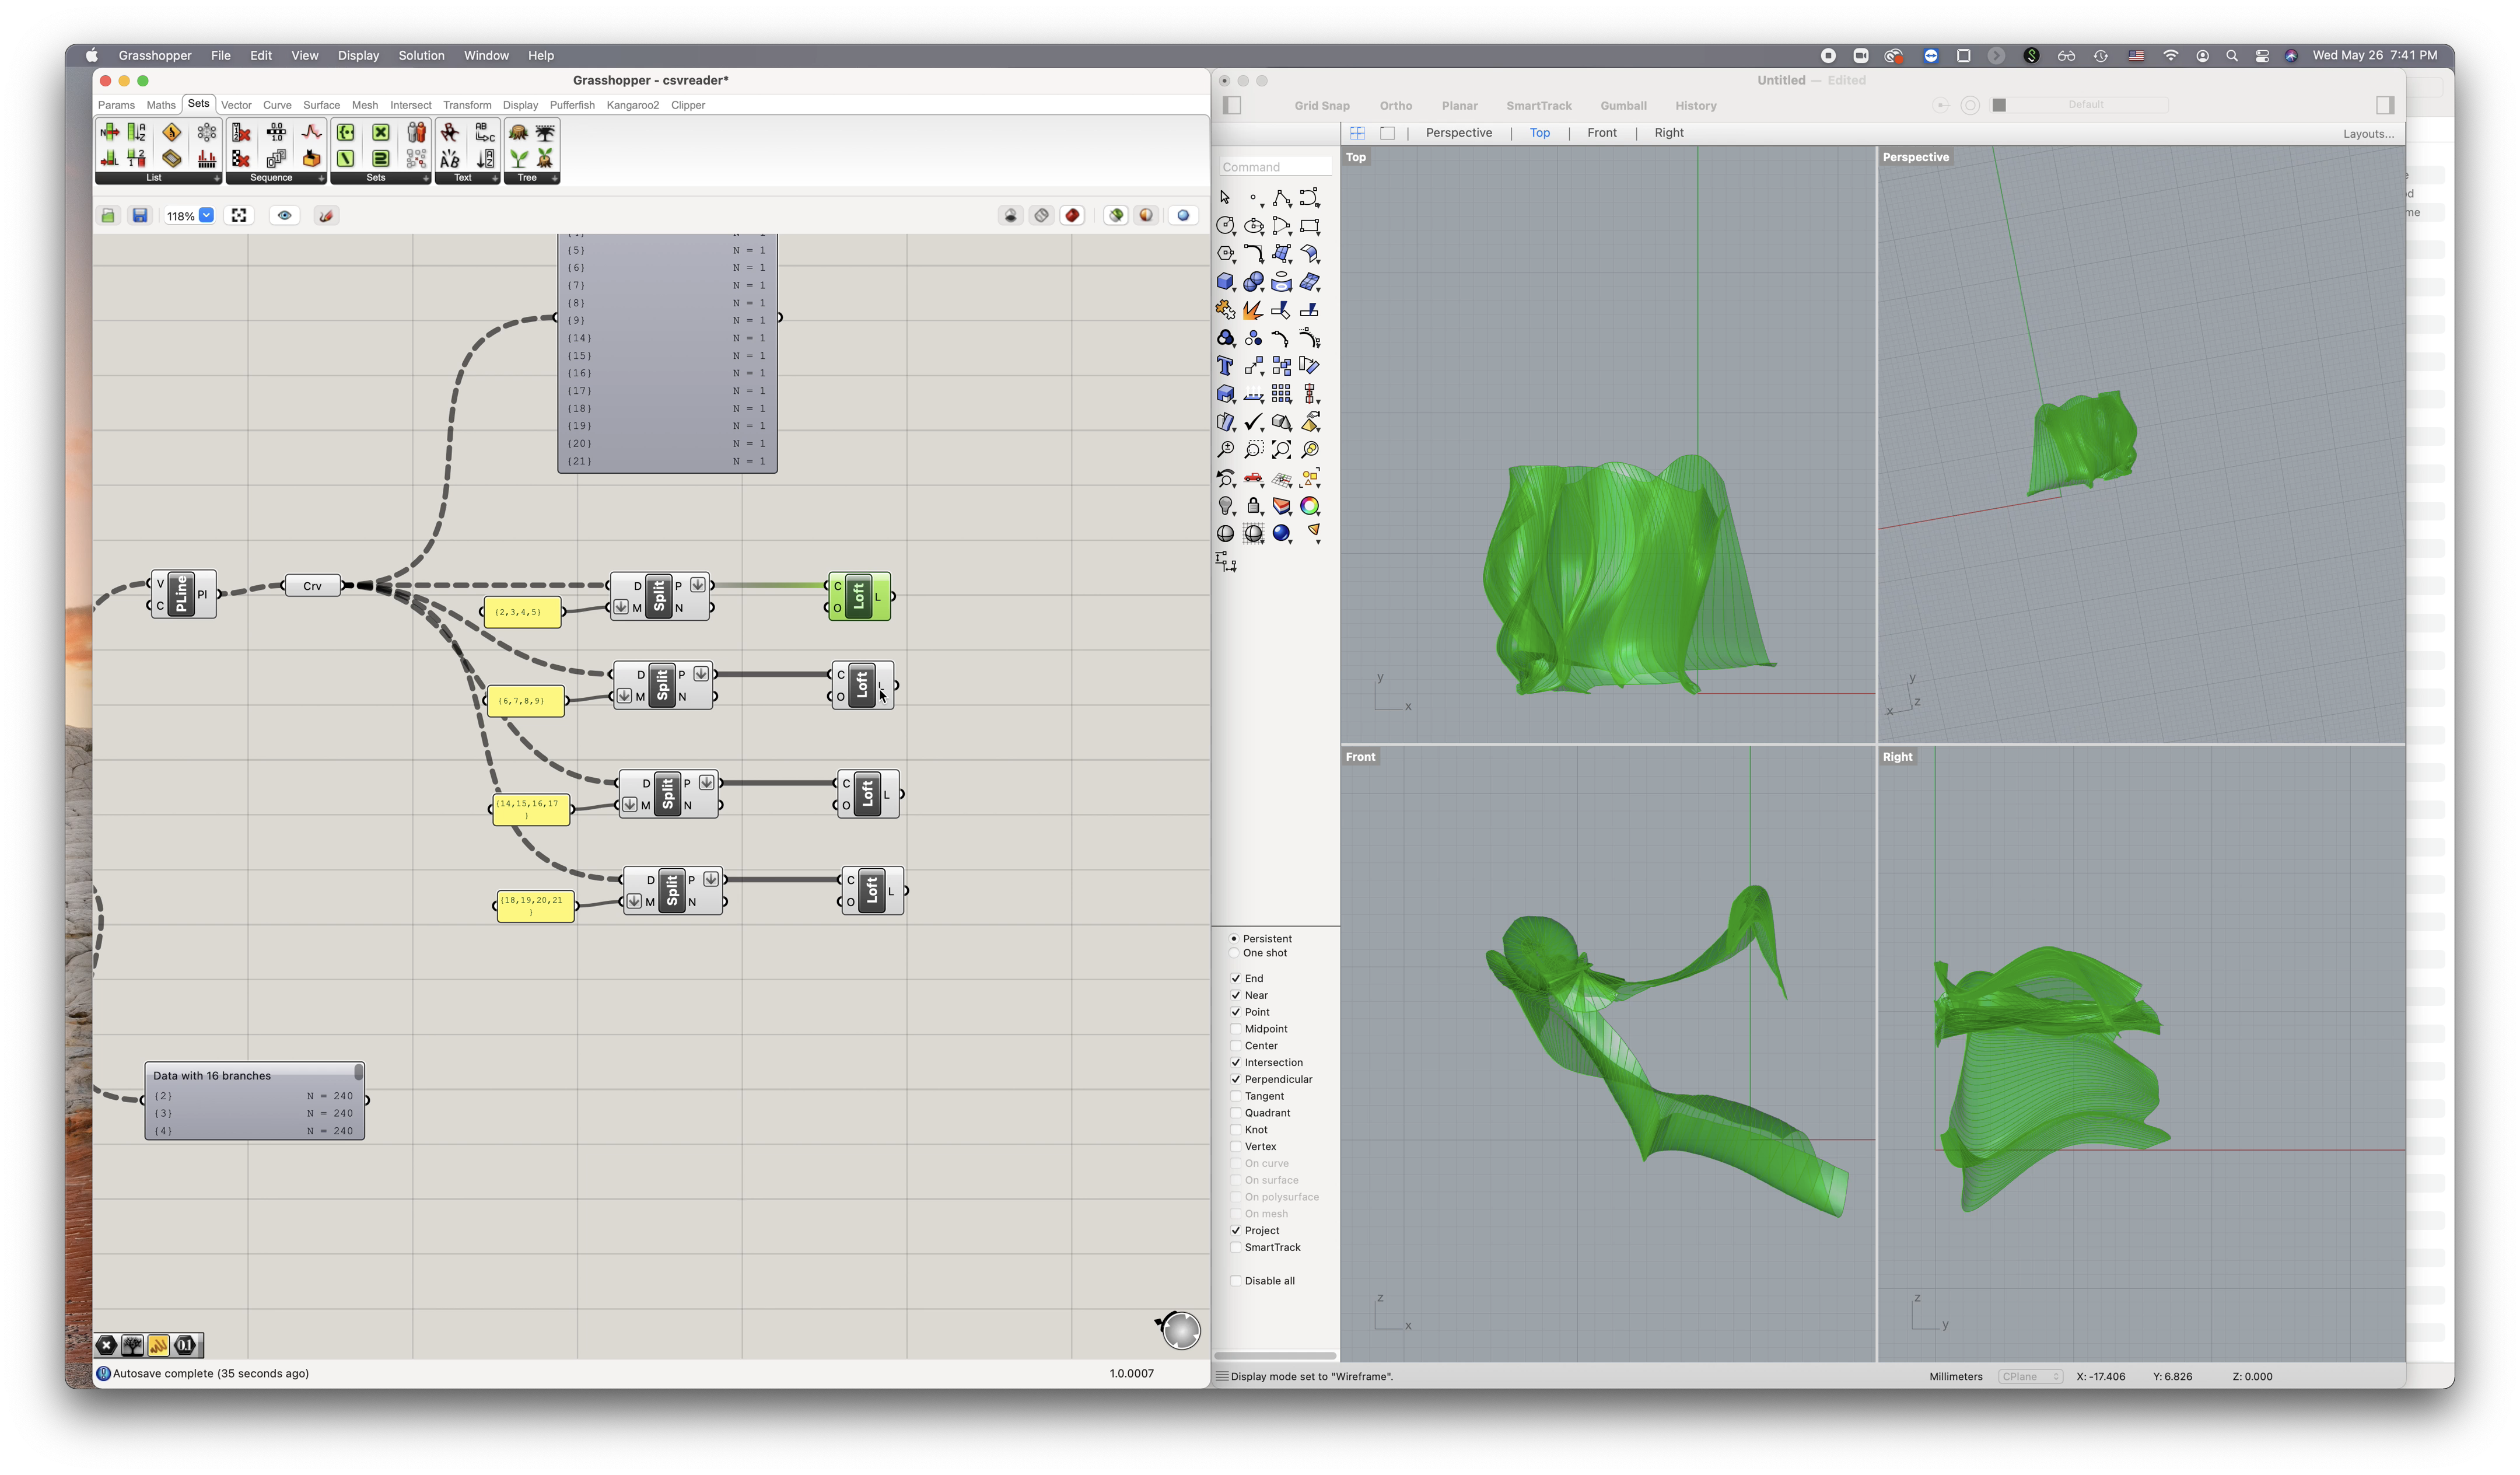Toggle SmartTrack in the Rhino toolbar
Image resolution: width=2520 pixels, height=1475 pixels.
pyautogui.click(x=1538, y=106)
